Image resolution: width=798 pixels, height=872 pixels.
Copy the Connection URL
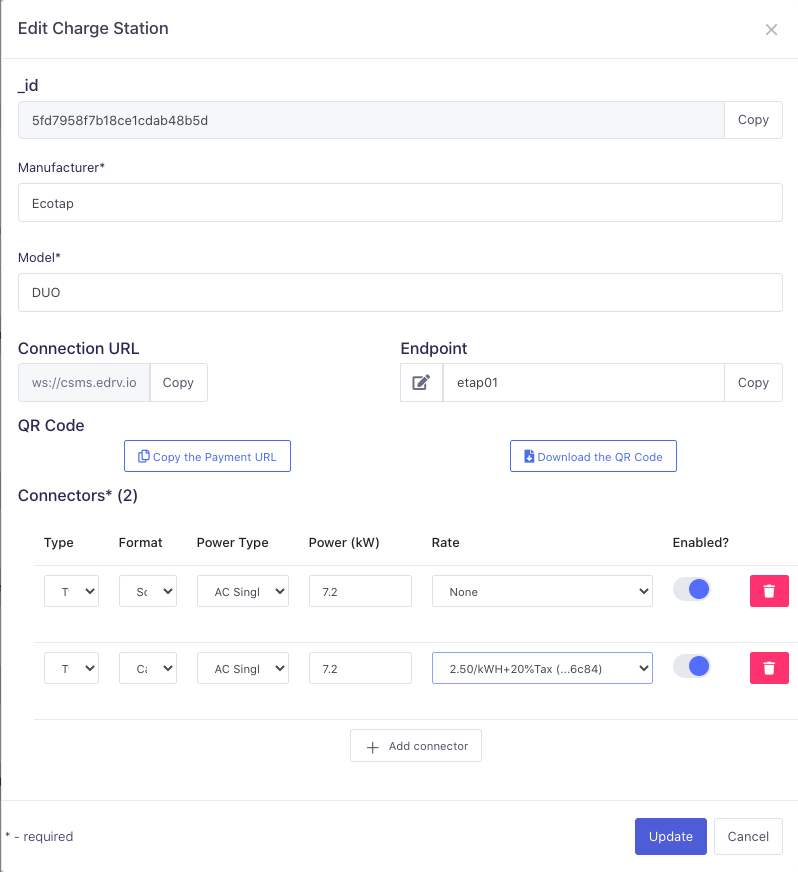[179, 383]
